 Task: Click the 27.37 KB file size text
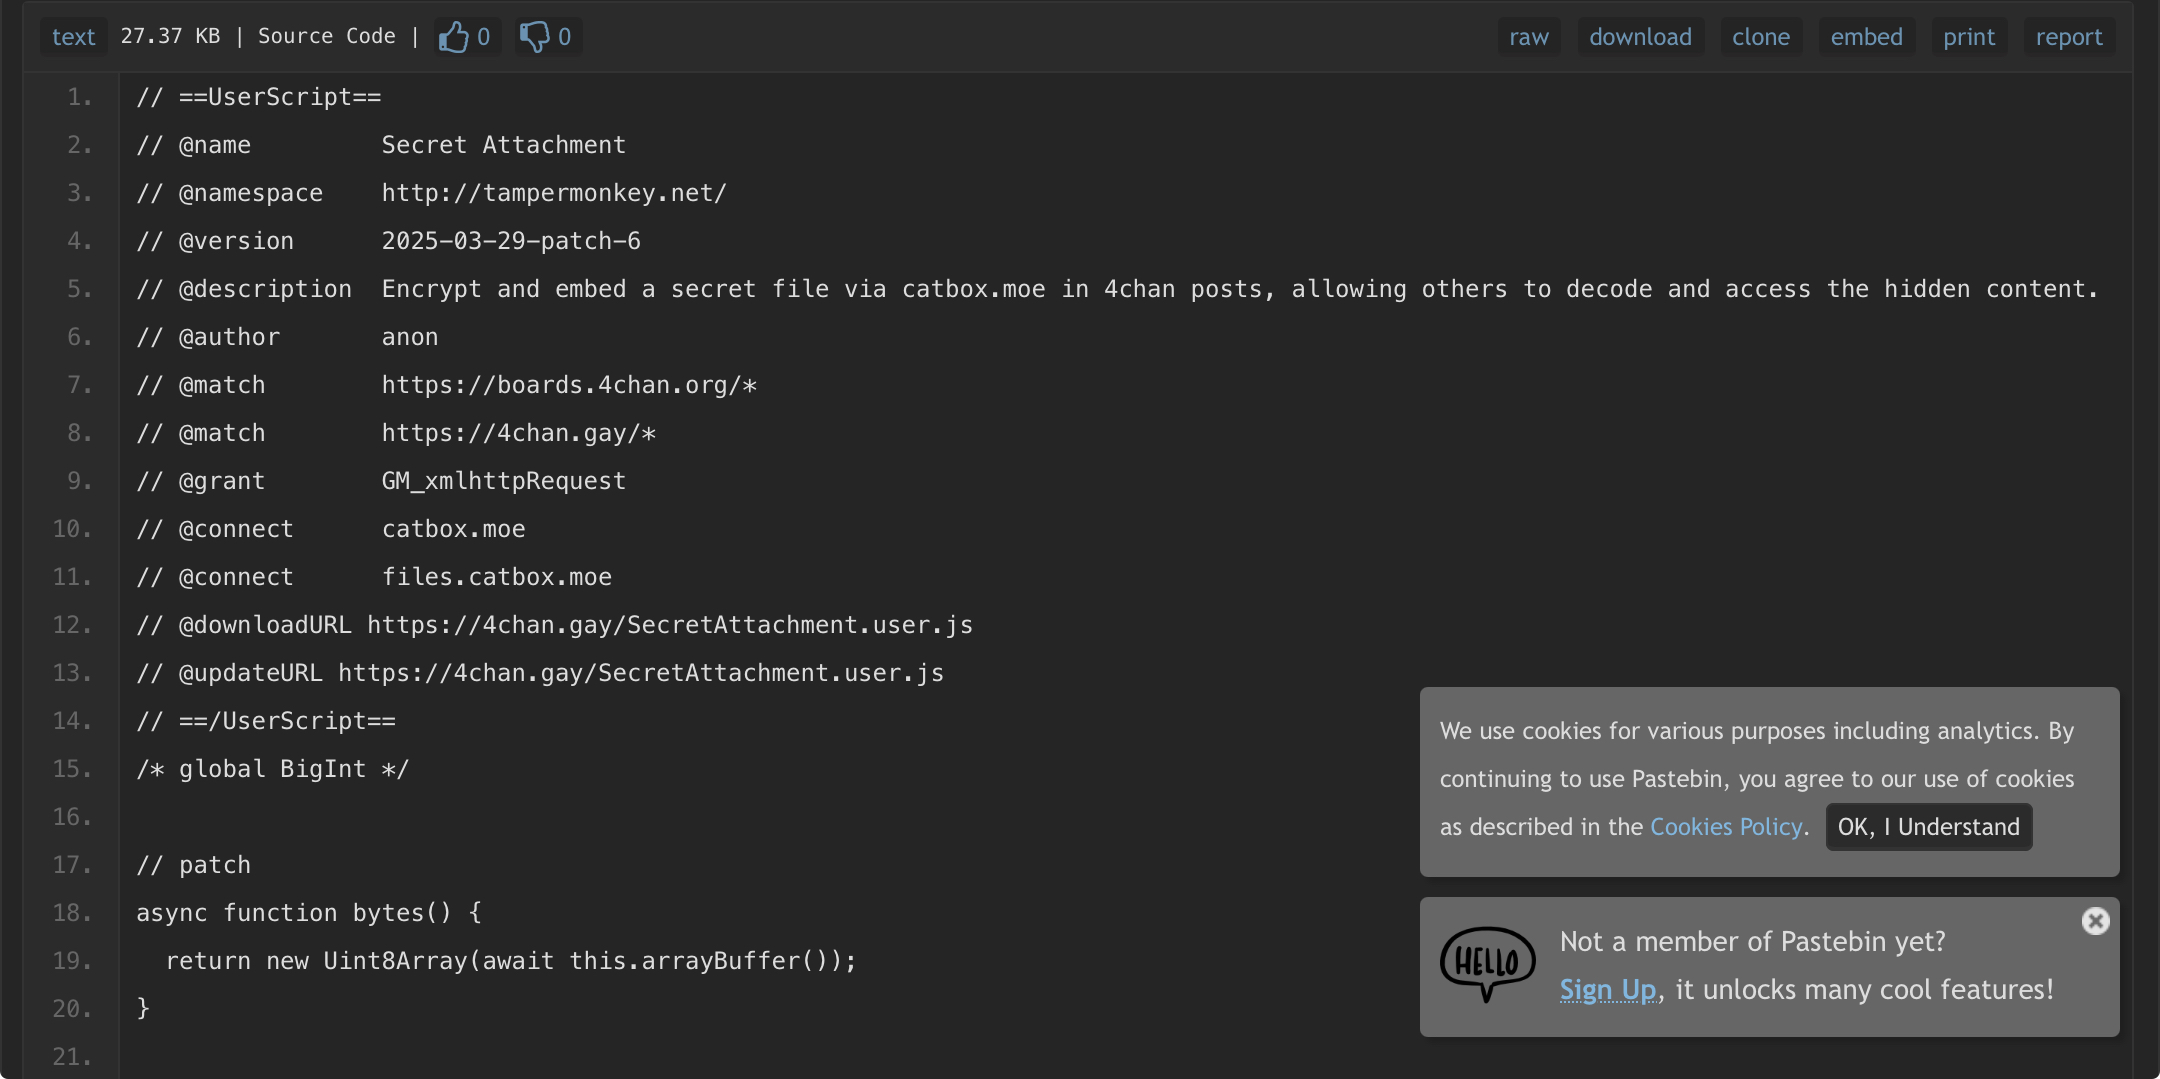click(170, 36)
